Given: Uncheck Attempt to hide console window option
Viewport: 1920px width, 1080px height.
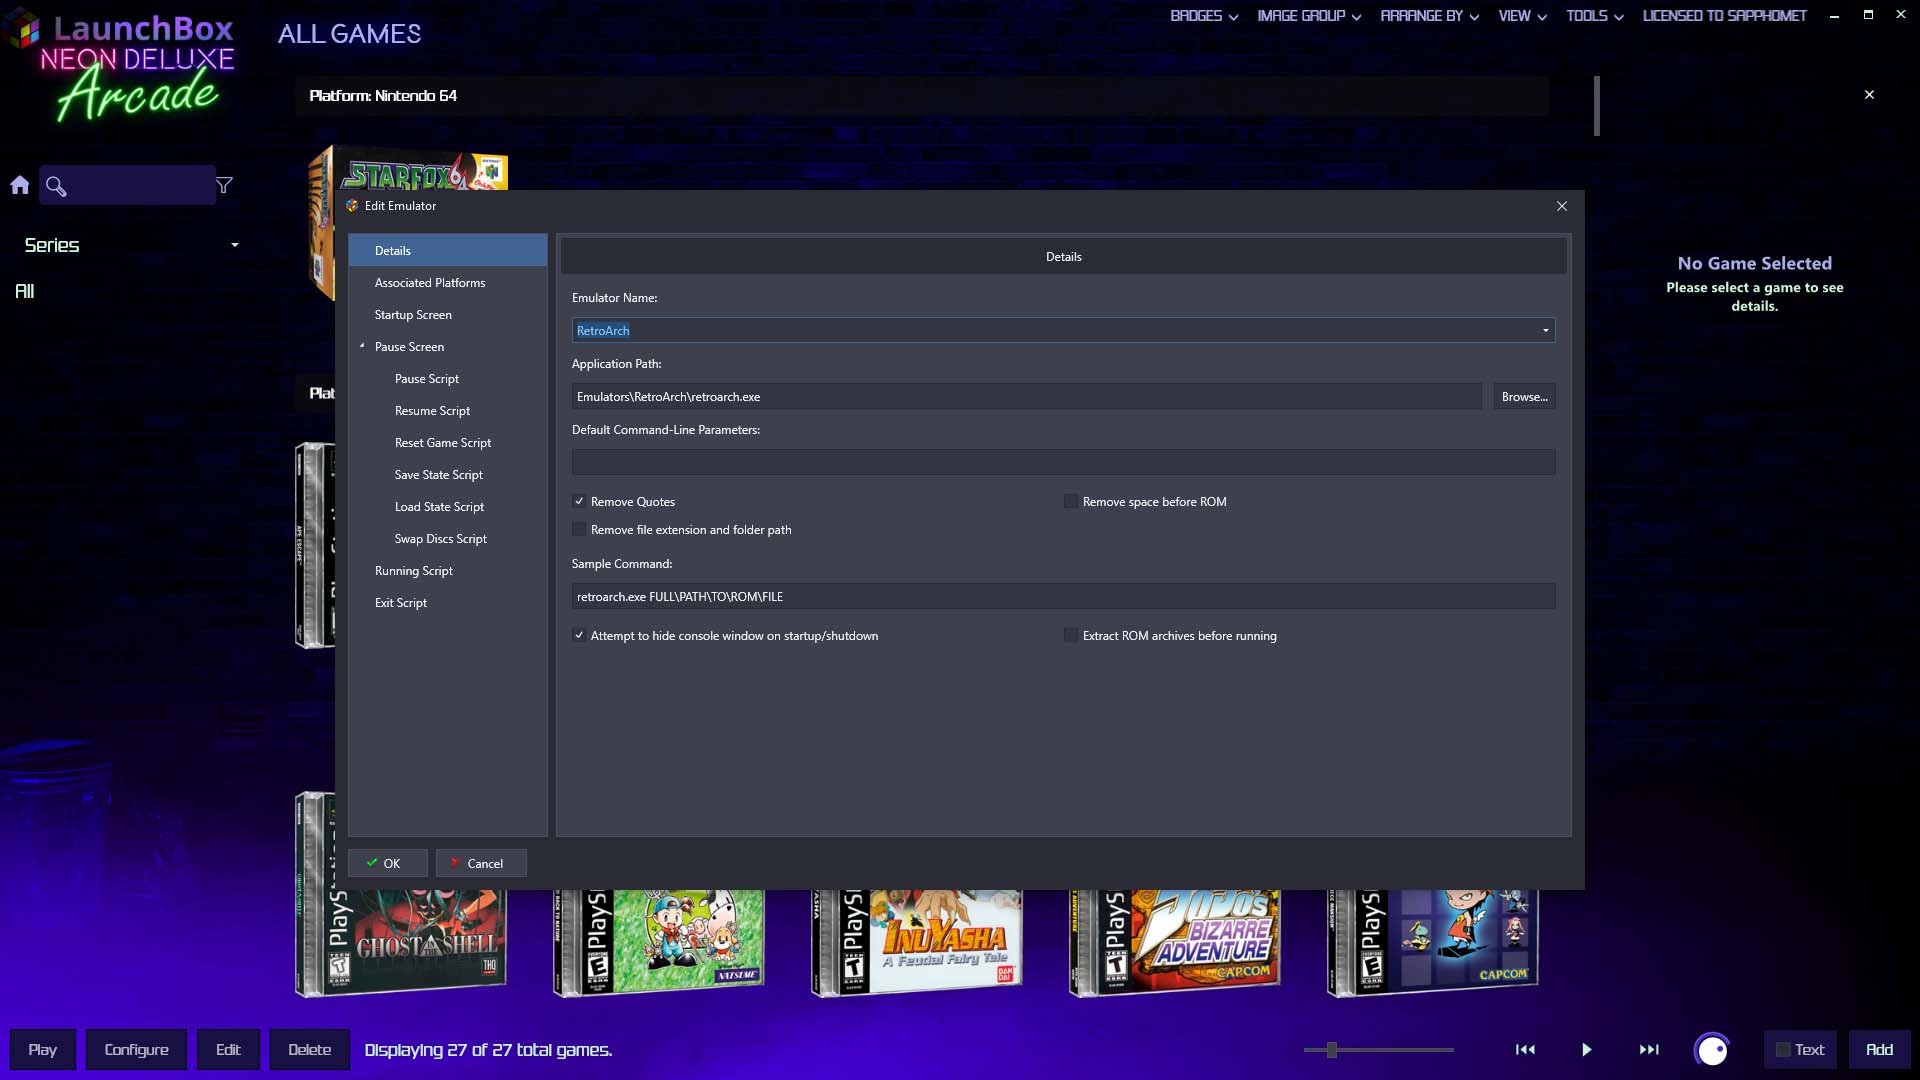Looking at the screenshot, I should point(579,635).
